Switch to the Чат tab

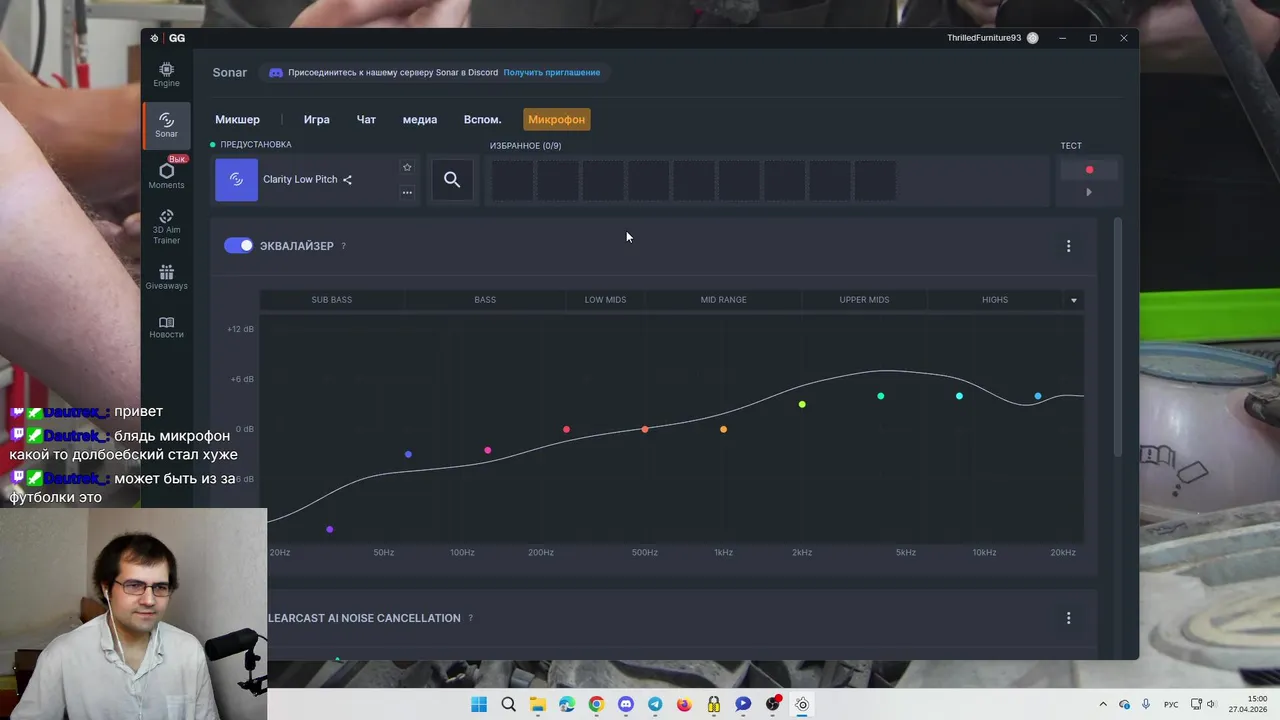[x=366, y=119]
